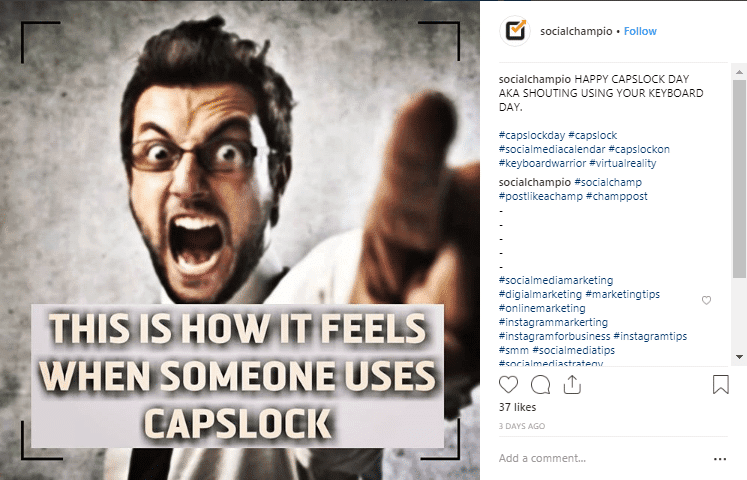Screen dimensions: 747x480
Task: Click the scrollbar down arrow
Action: coord(739,357)
